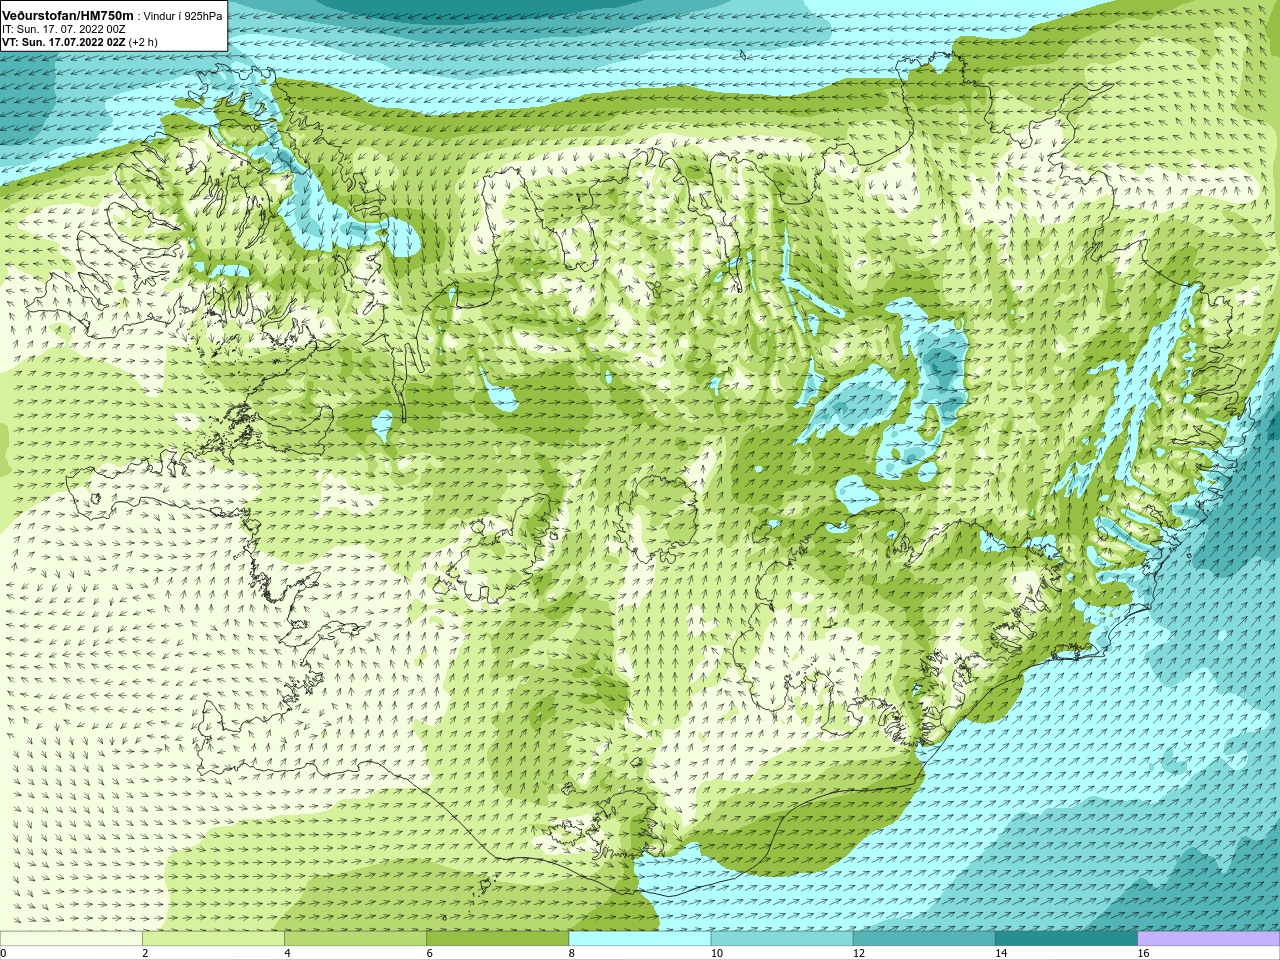This screenshot has height=960, width=1280.
Task: Click the 4–6 green legend swatch
Action: coord(355,938)
